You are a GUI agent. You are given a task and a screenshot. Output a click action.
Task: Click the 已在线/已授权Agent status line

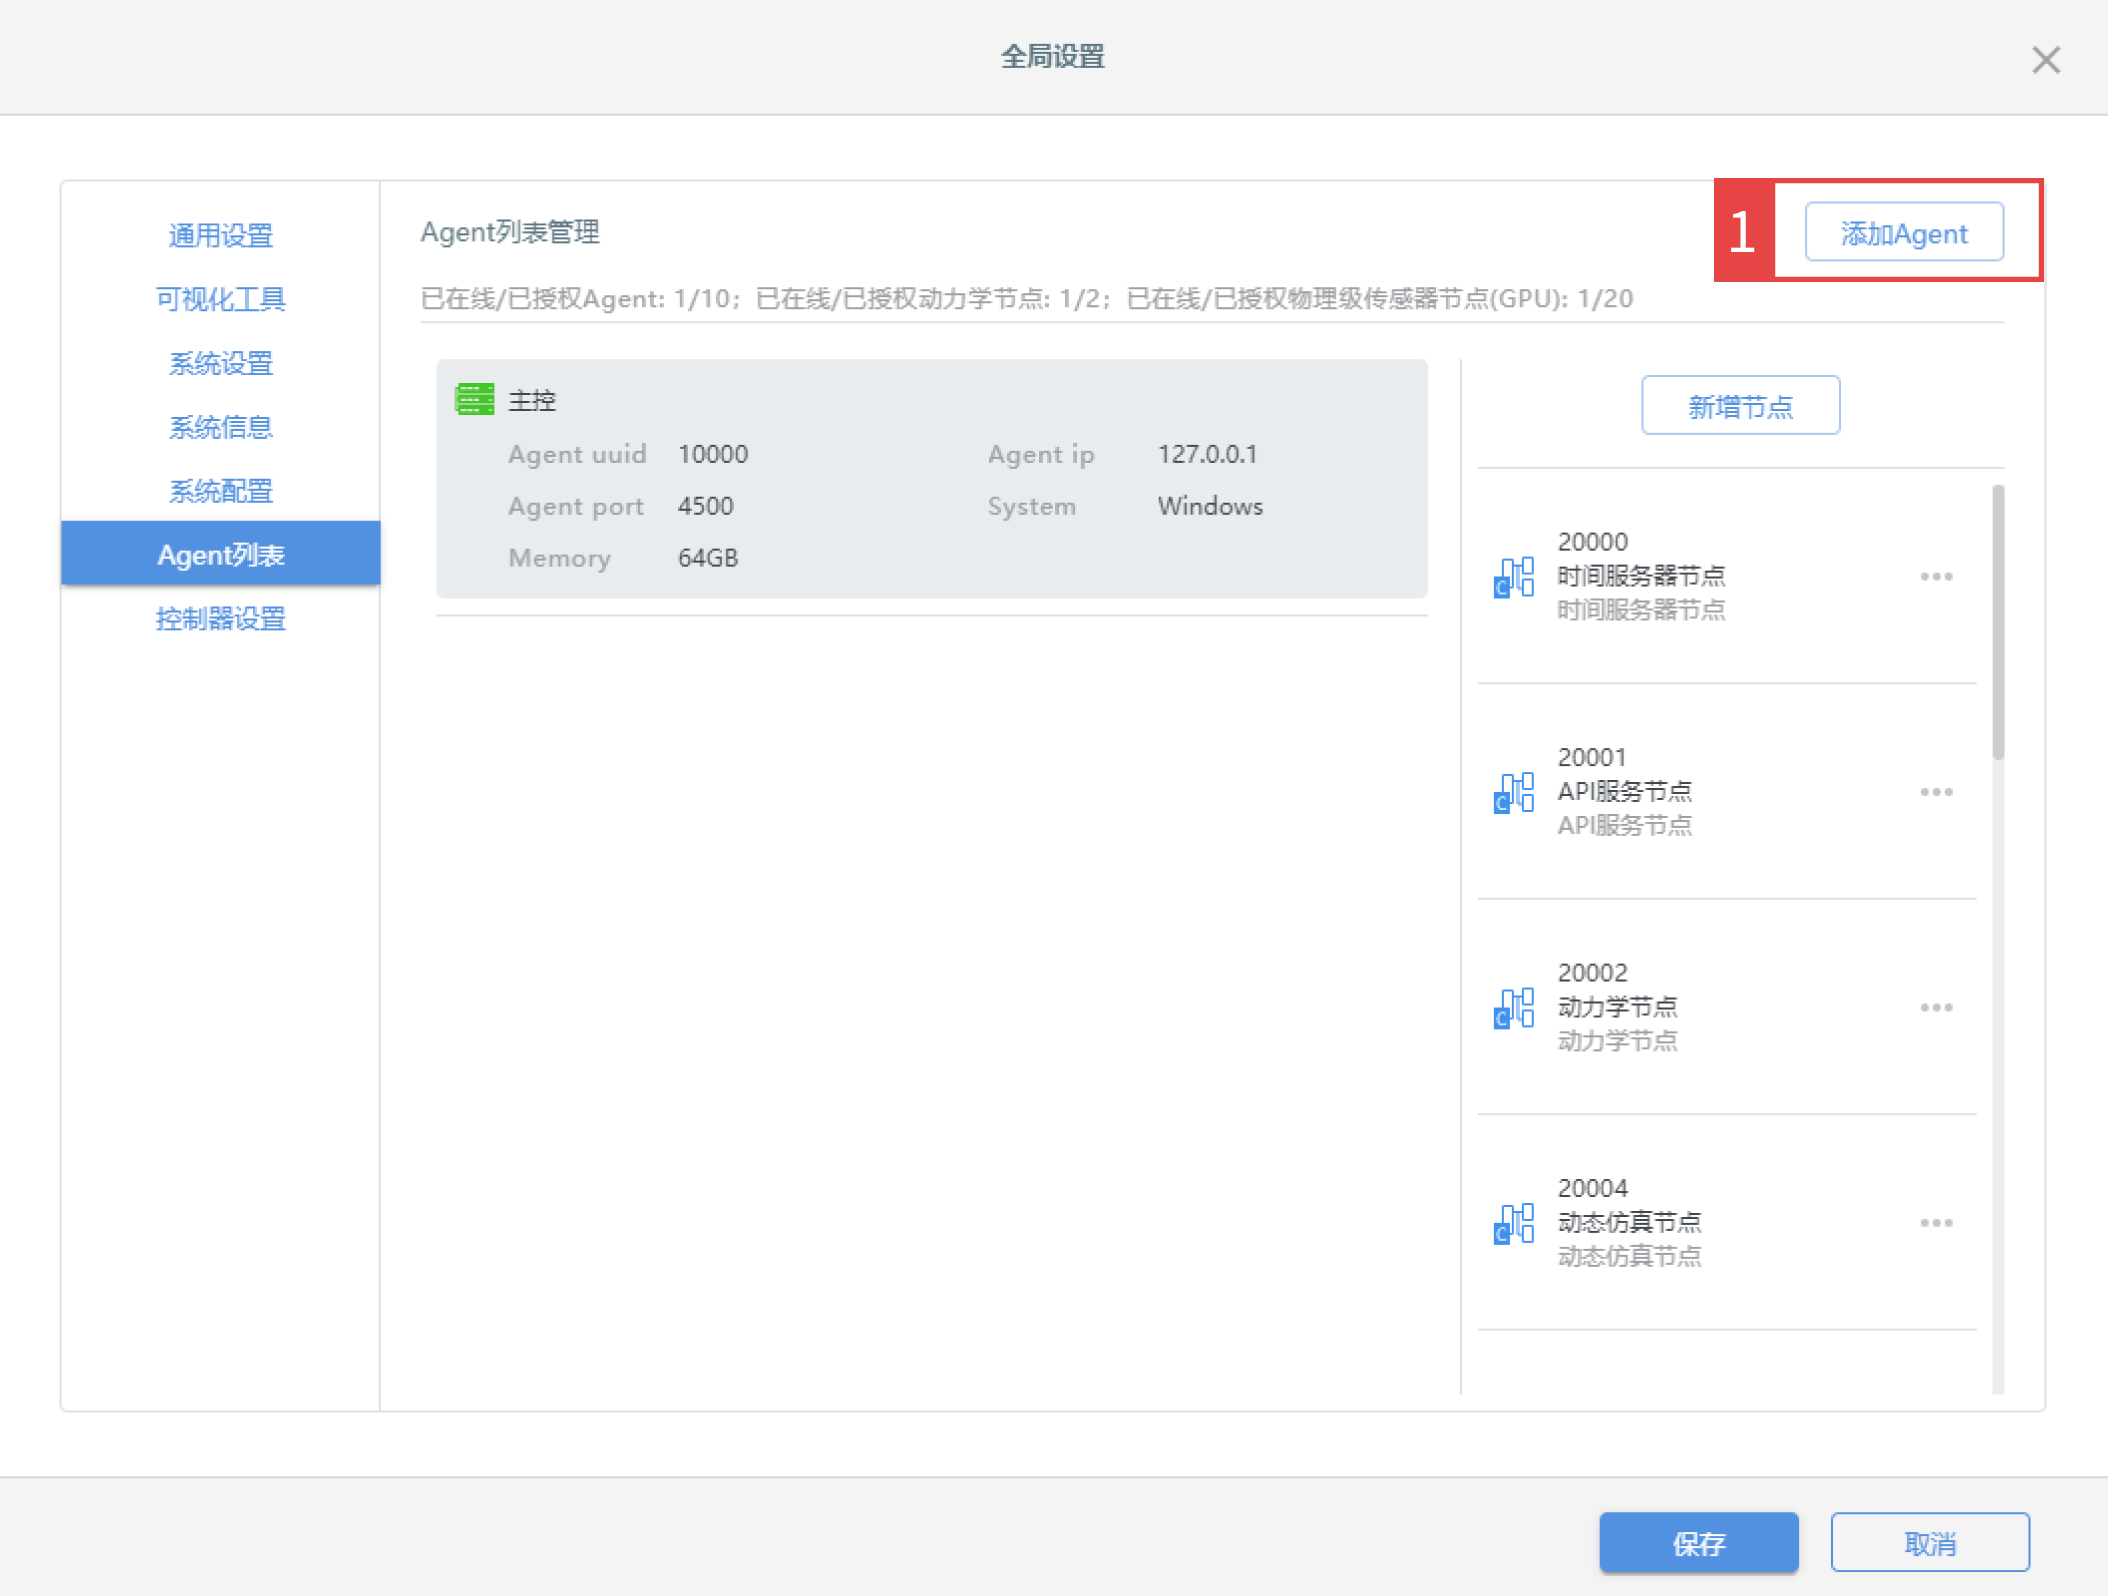[x=1027, y=298]
